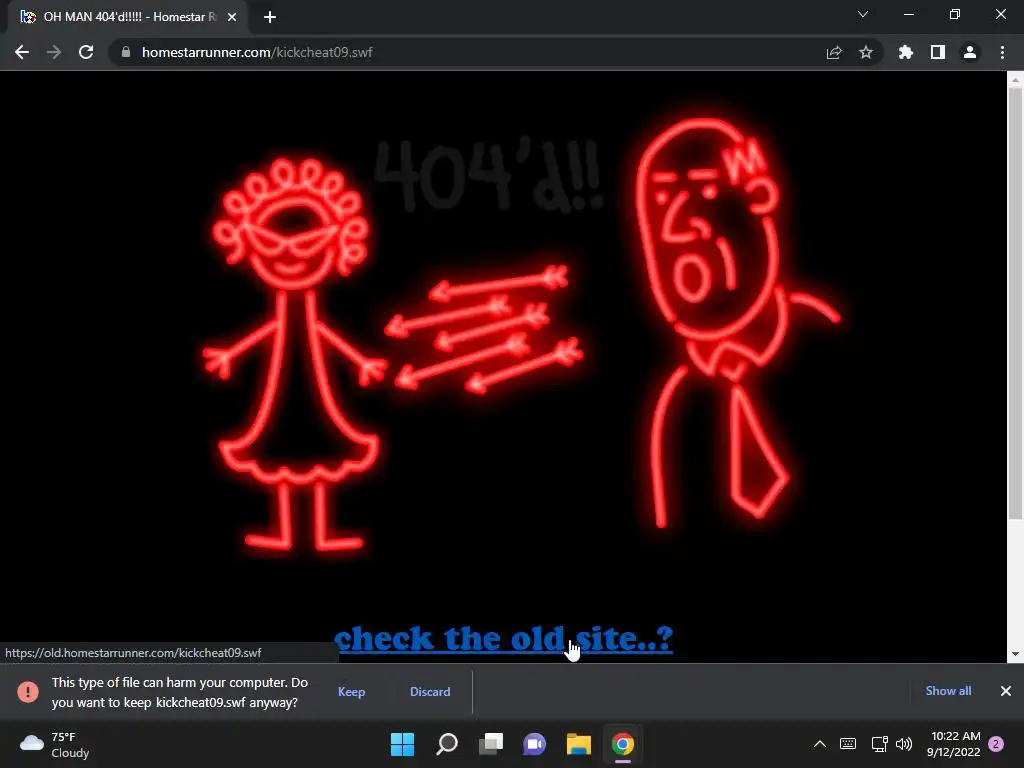
Task: Open the notifications badge
Action: click(x=996, y=744)
